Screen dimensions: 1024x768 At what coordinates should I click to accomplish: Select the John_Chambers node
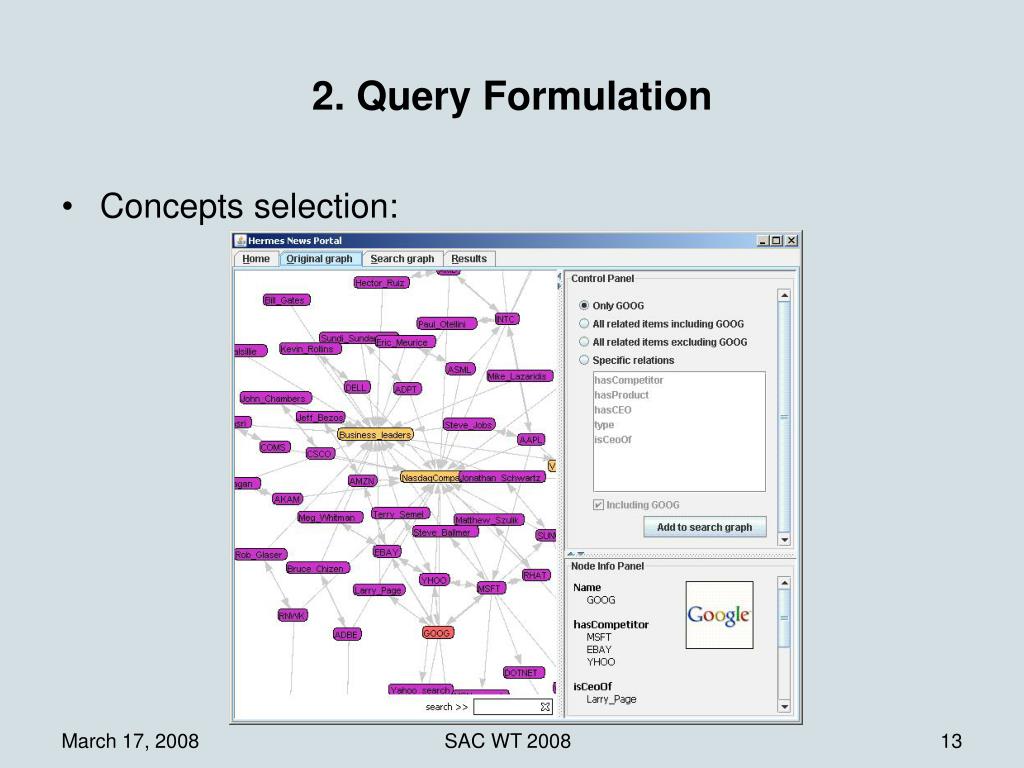point(275,398)
